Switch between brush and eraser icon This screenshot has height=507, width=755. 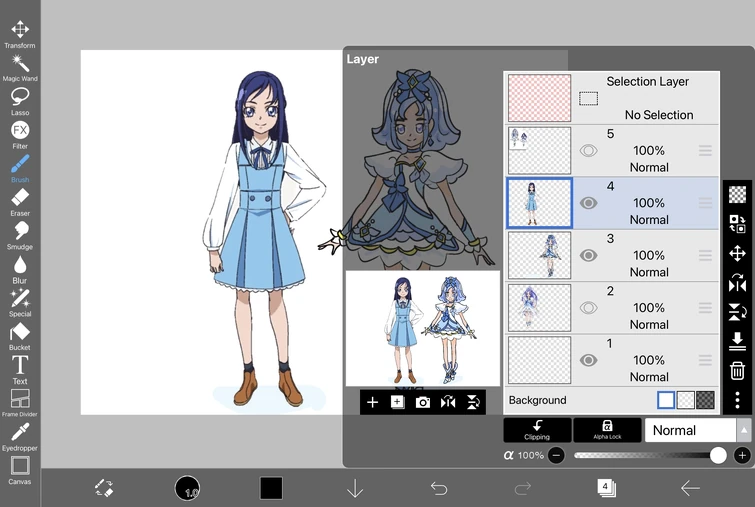[104, 488]
